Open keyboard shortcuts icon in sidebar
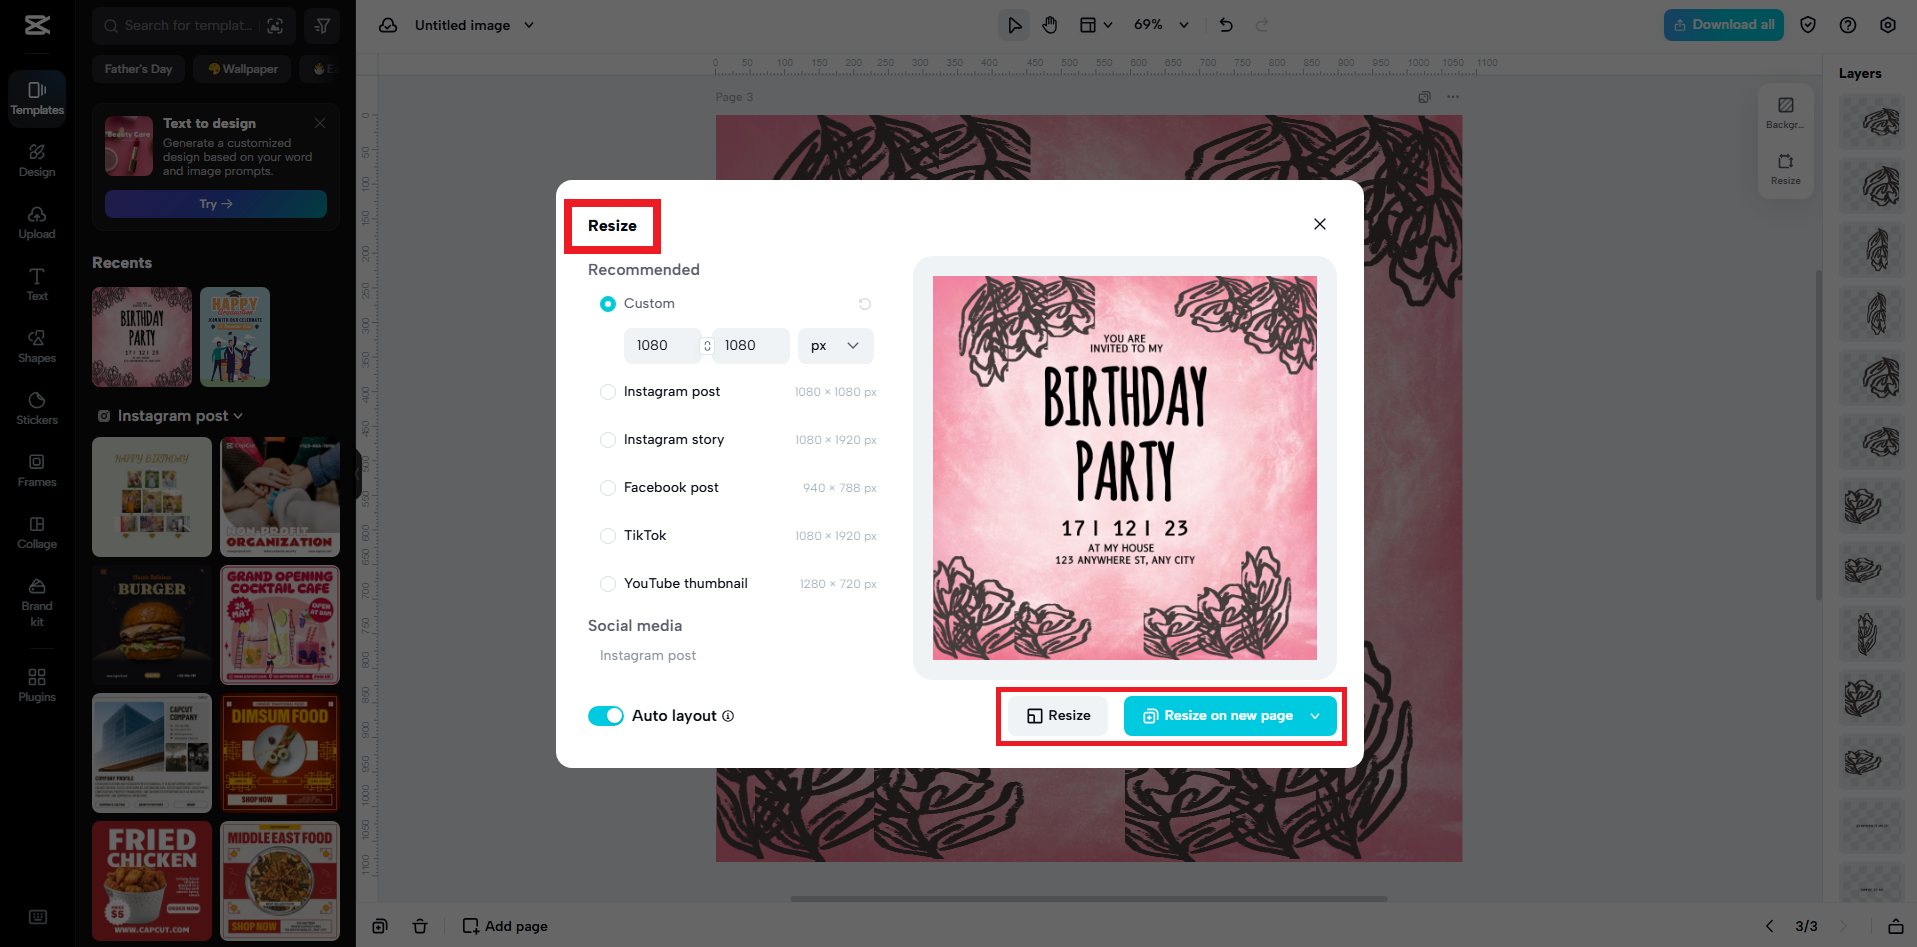This screenshot has width=1917, height=947. click(x=38, y=917)
